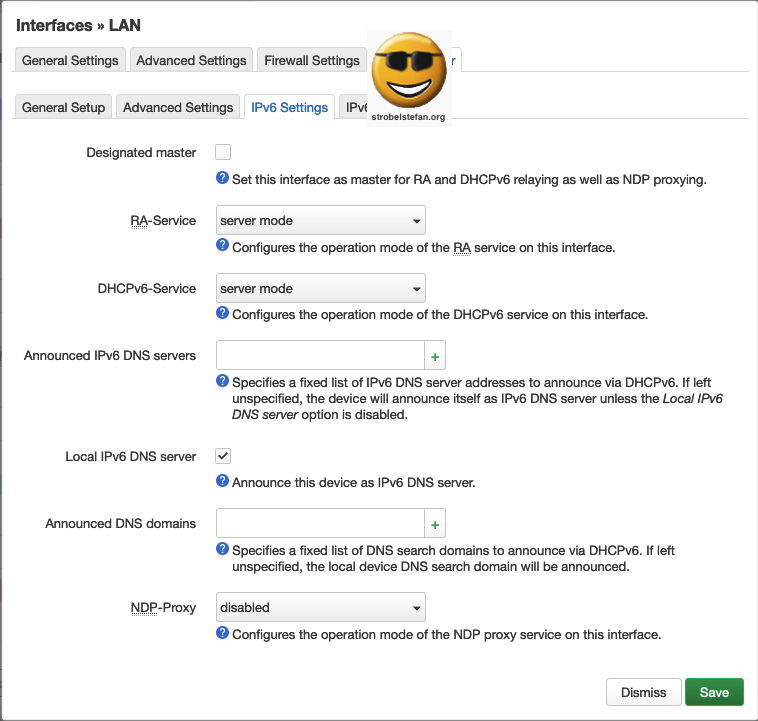Click help icon under Local IPv6 DNS server

click(223, 481)
